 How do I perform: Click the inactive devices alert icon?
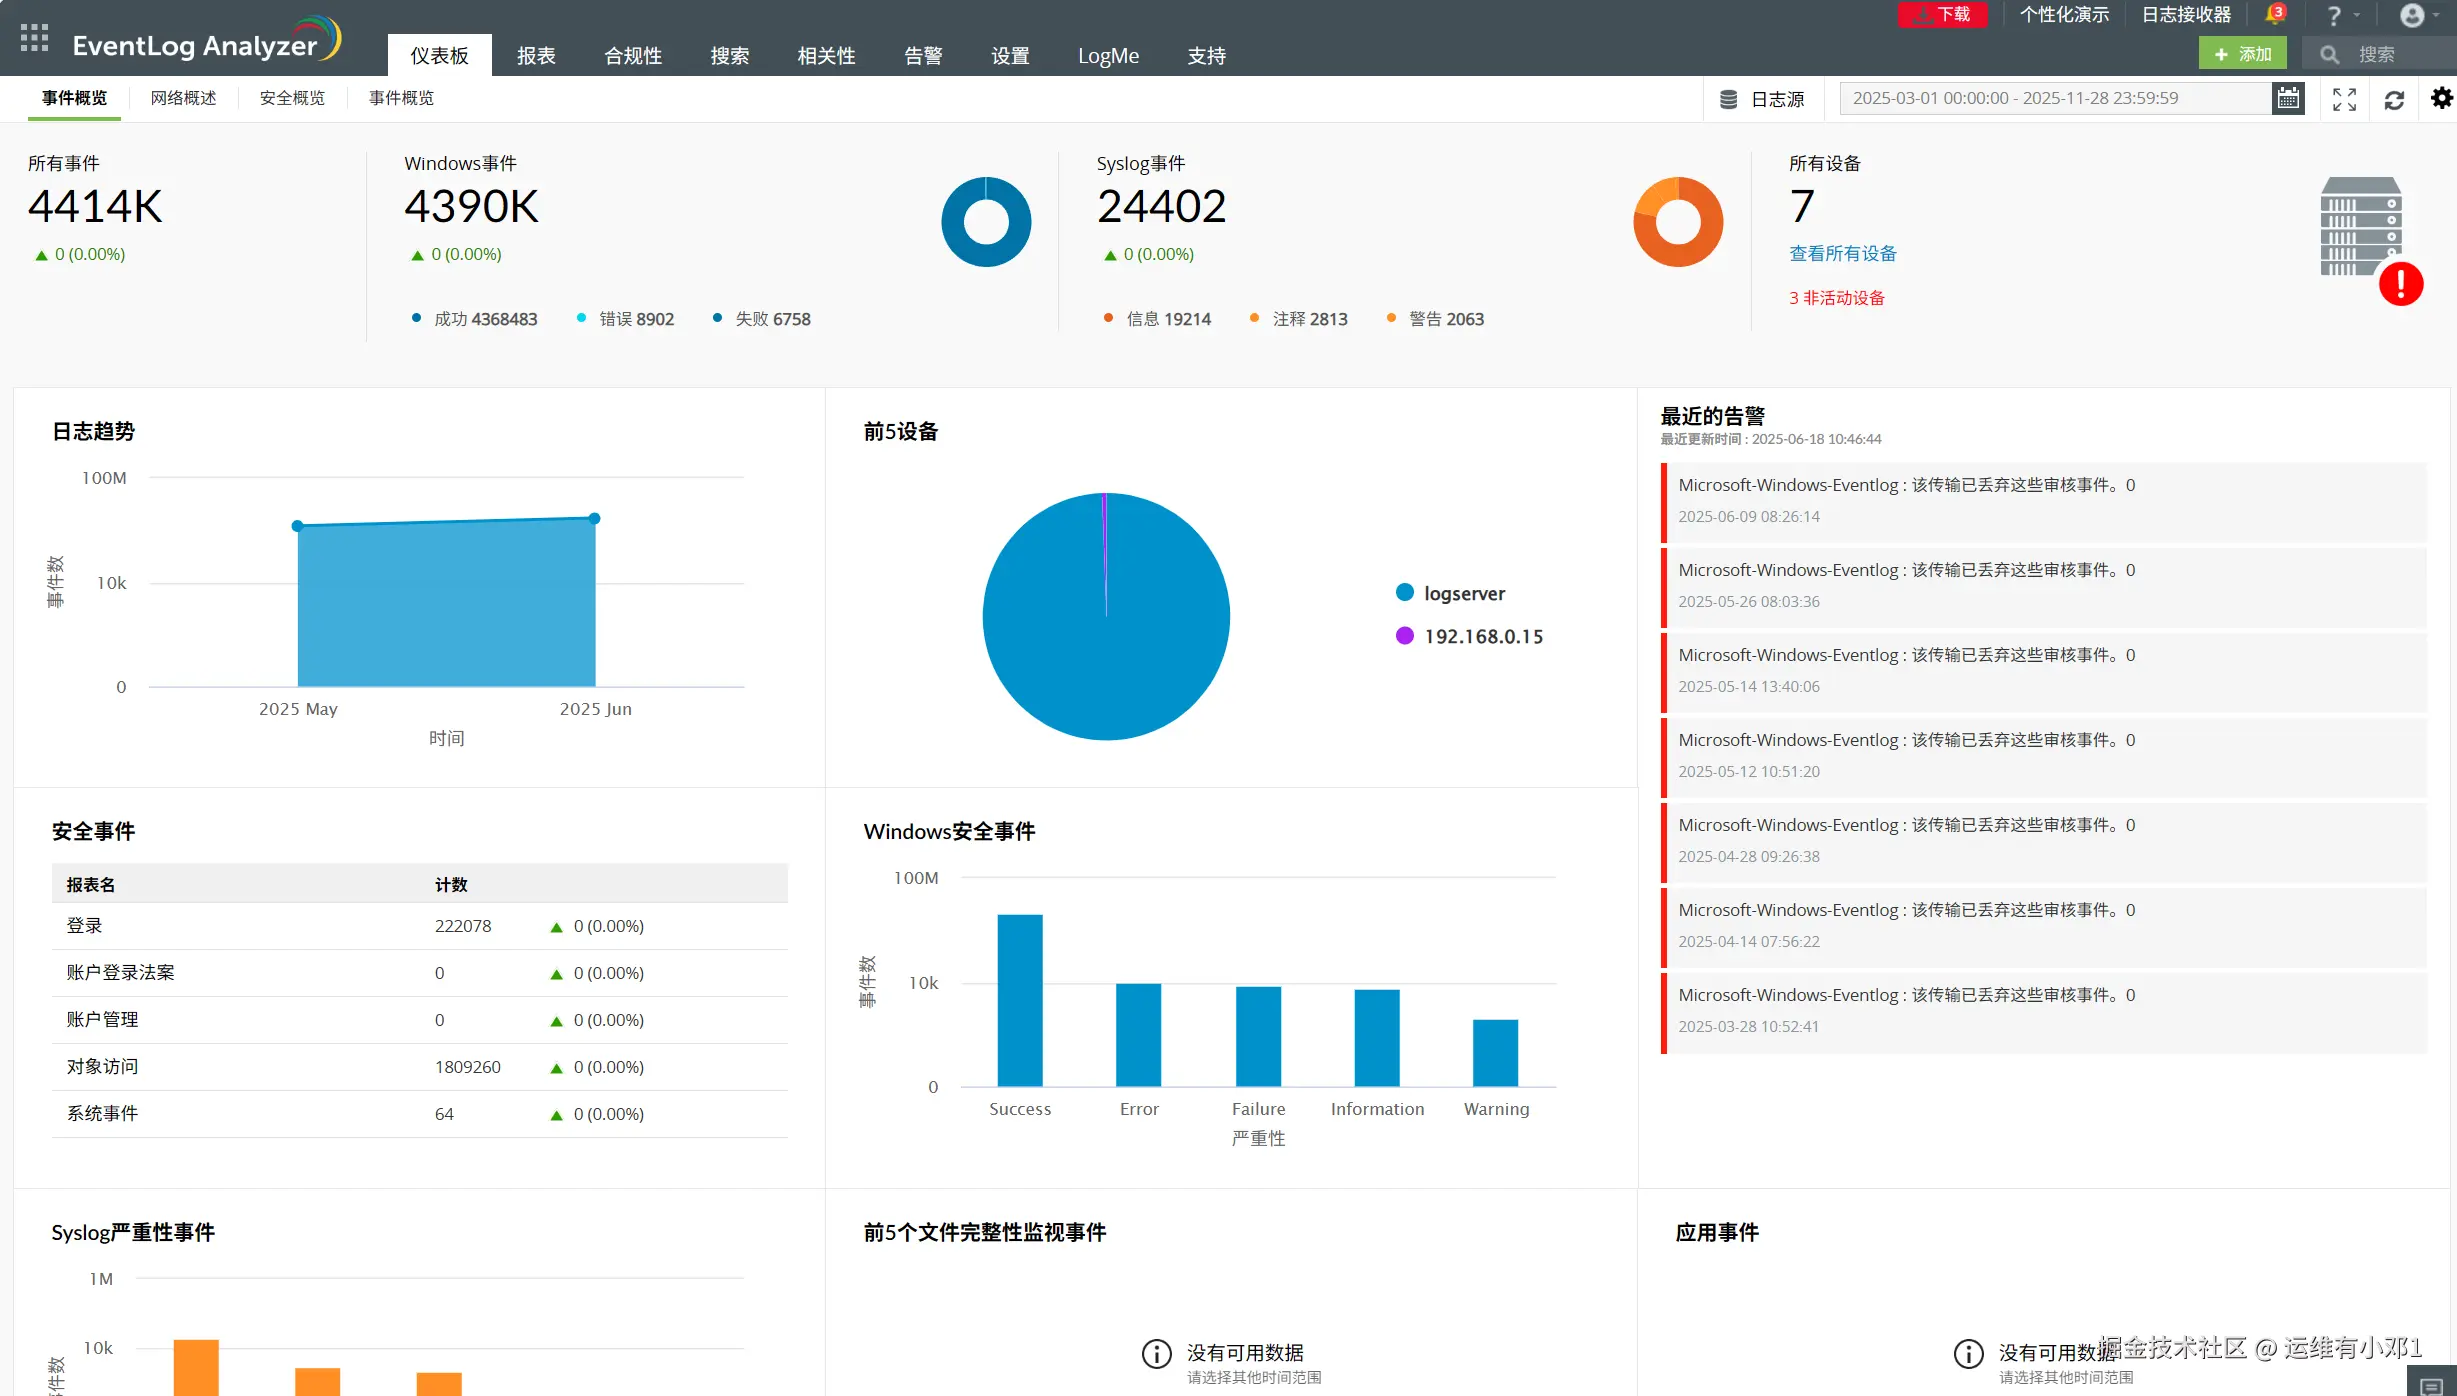point(2400,284)
